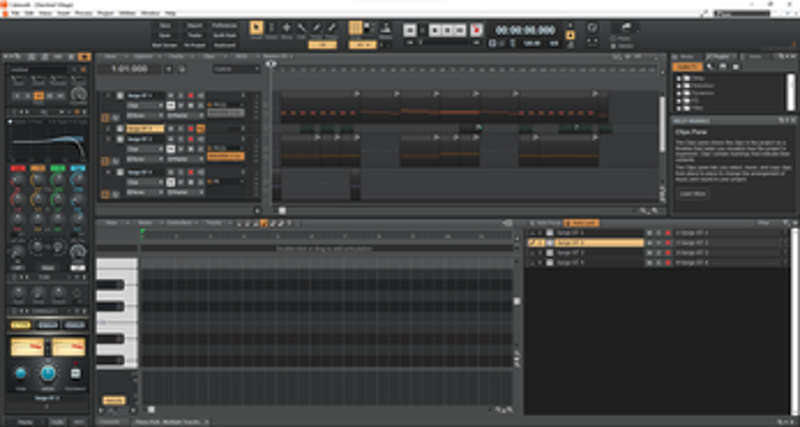Toggle Auto Focus in the piano roll track pane
Image resolution: width=800 pixels, height=427 pixels.
click(545, 223)
